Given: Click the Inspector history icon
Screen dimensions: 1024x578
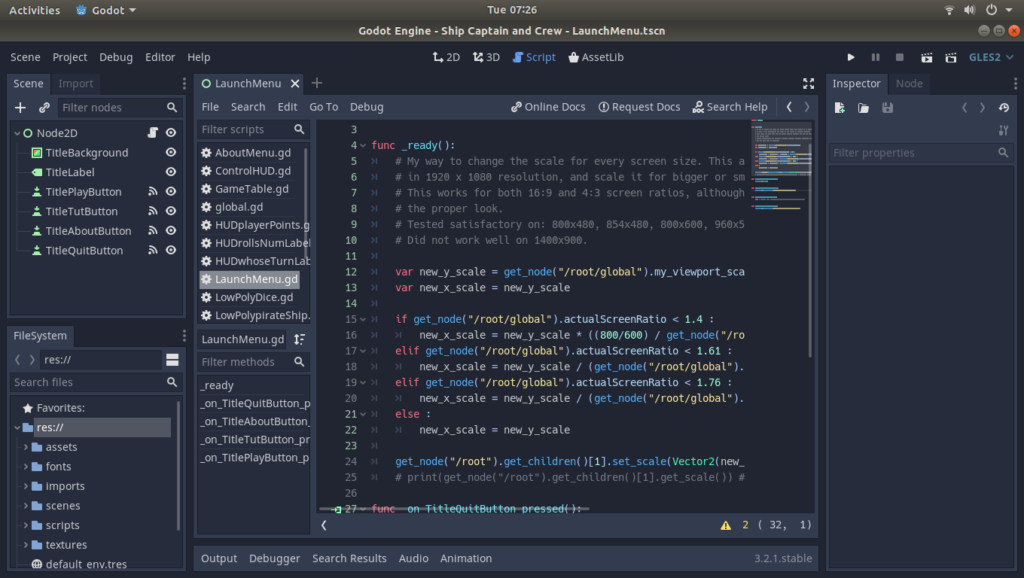Looking at the screenshot, I should coord(1004,108).
